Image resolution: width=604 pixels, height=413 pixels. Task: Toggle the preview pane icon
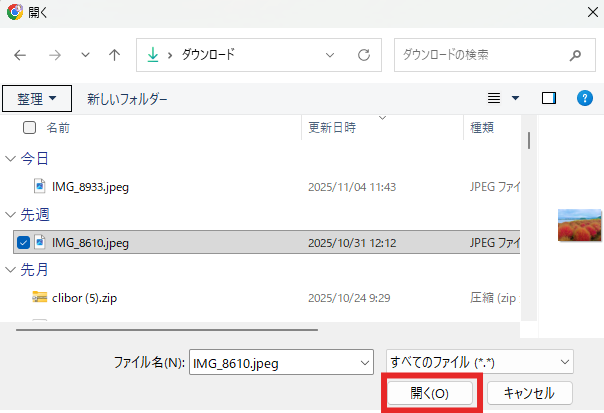549,98
